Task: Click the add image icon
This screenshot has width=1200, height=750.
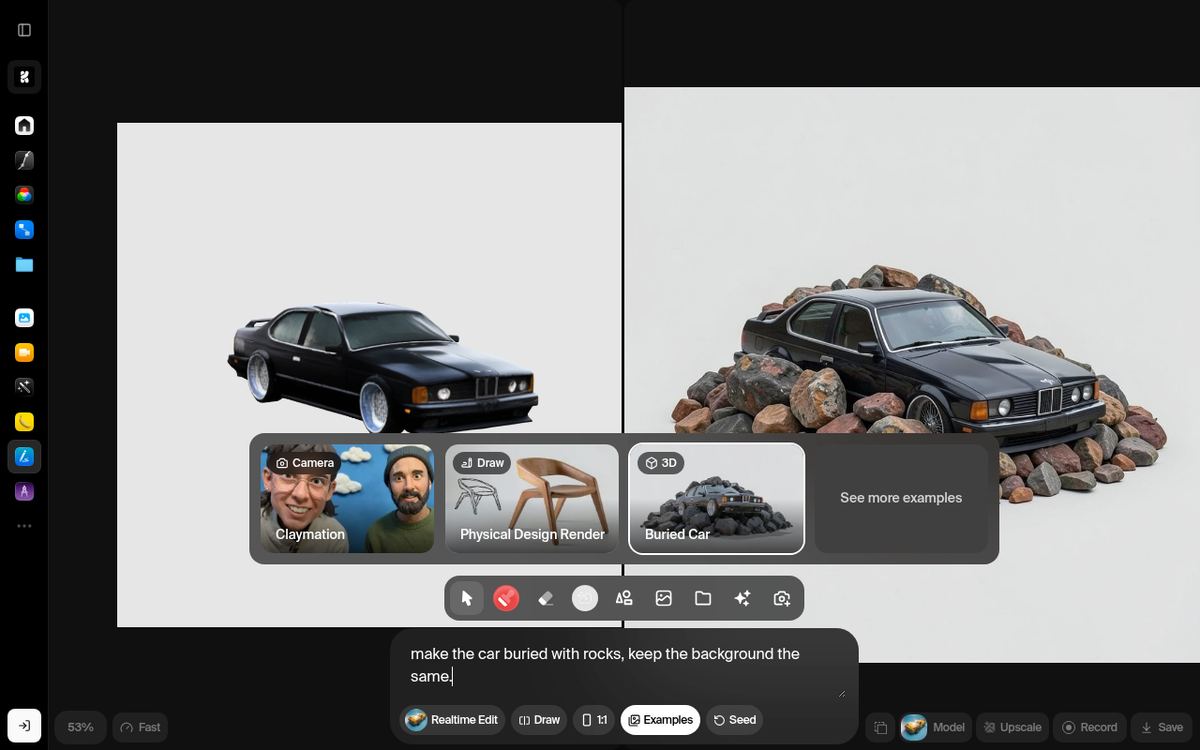Action: click(x=663, y=598)
